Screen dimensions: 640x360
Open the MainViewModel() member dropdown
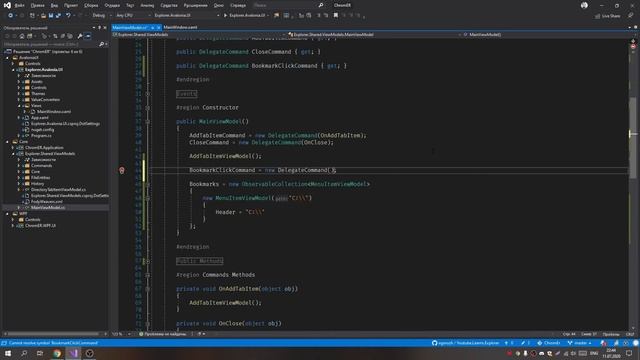(x=545, y=35)
